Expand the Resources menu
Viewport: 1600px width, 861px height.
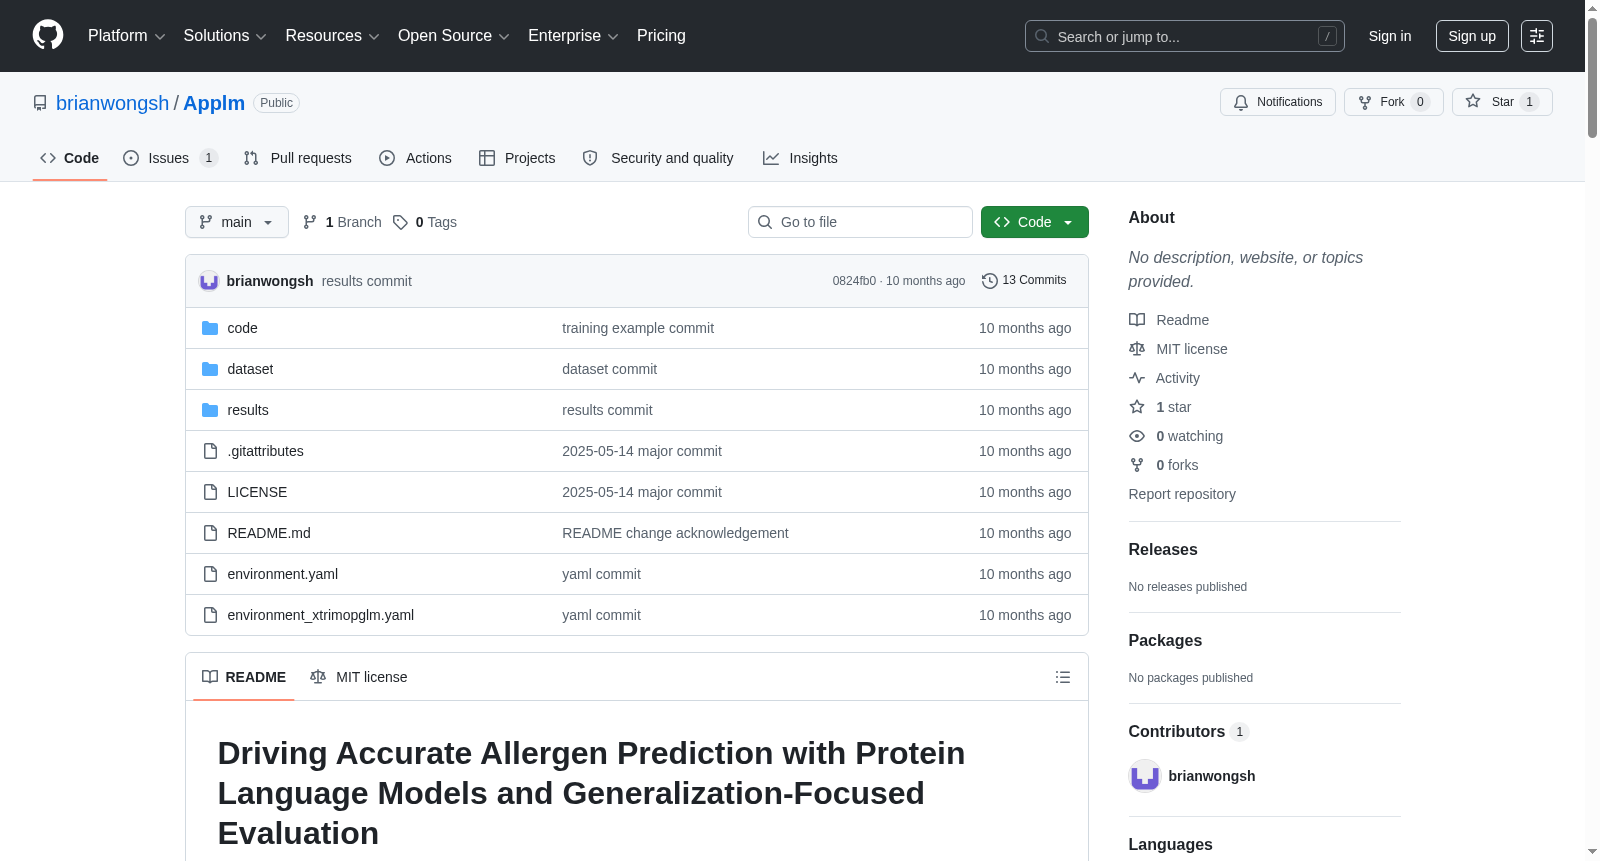click(332, 36)
